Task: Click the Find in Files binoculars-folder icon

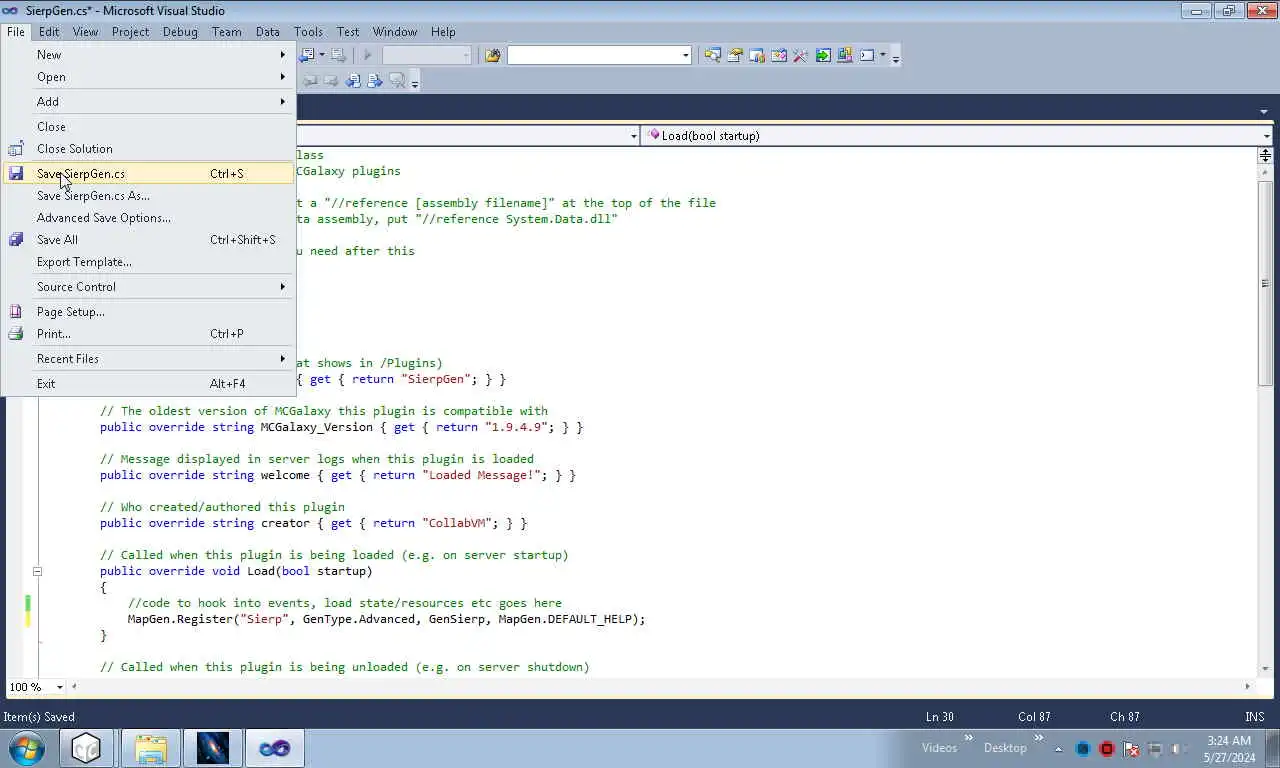Action: (x=492, y=55)
